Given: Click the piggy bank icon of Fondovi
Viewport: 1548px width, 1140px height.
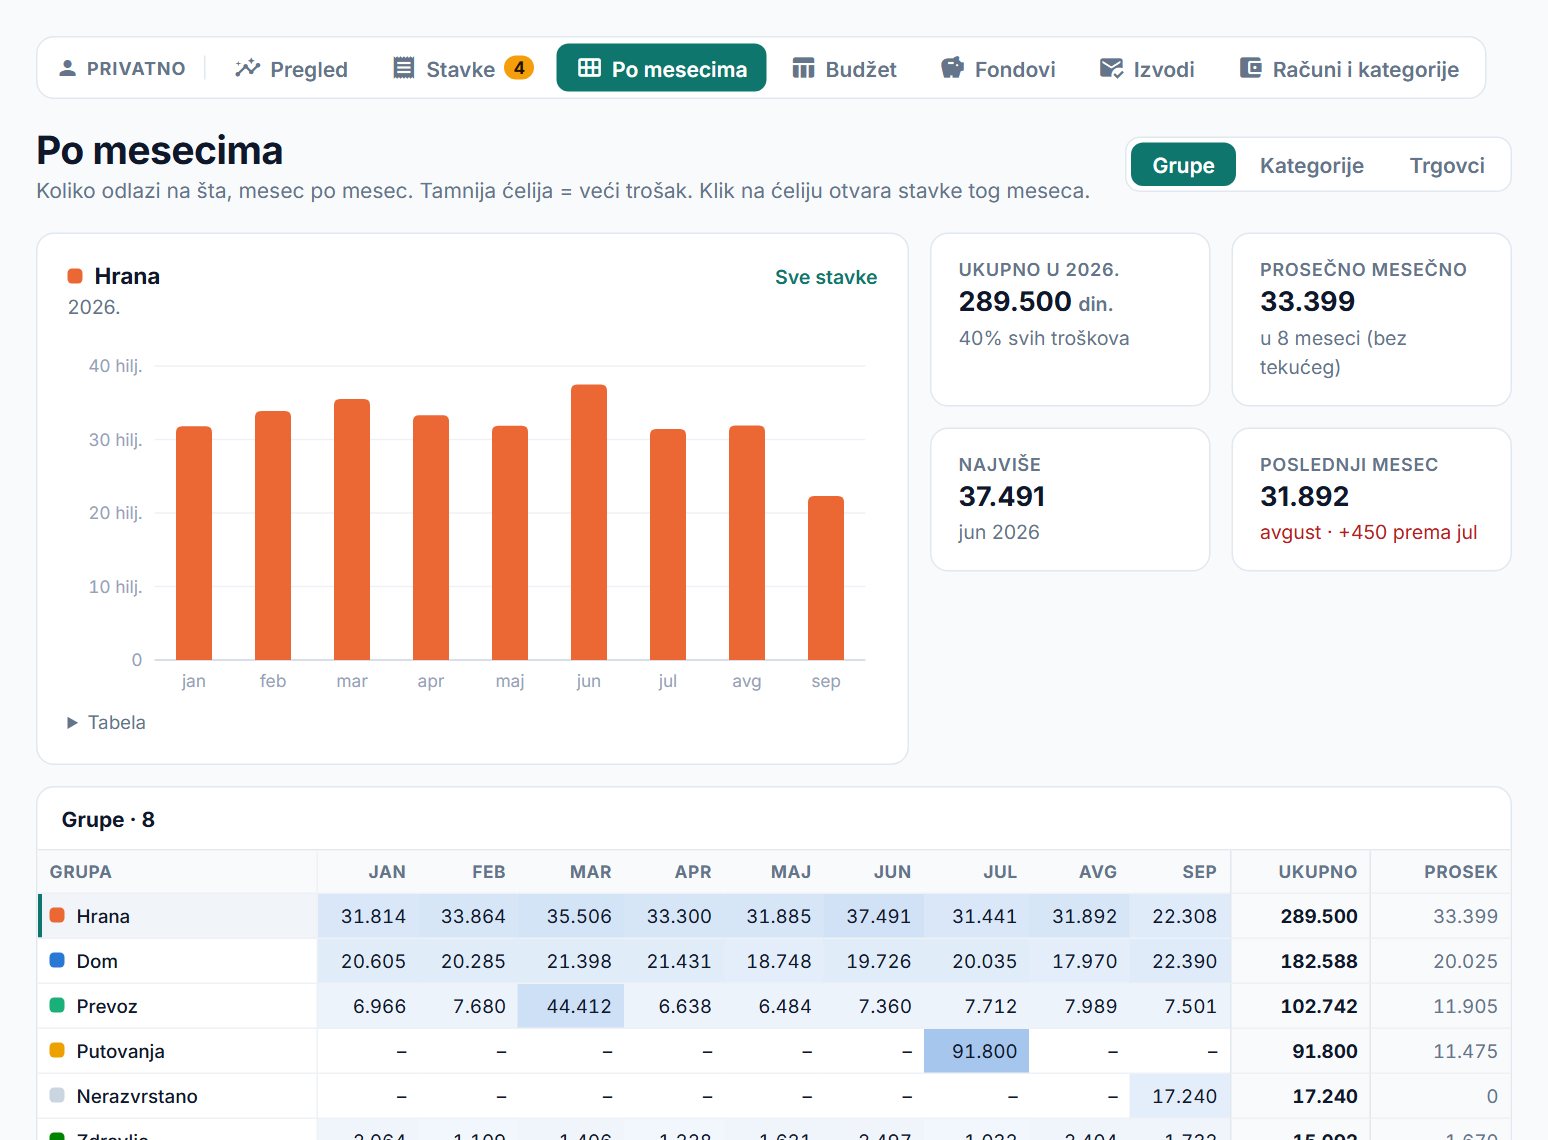Looking at the screenshot, I should pos(952,68).
